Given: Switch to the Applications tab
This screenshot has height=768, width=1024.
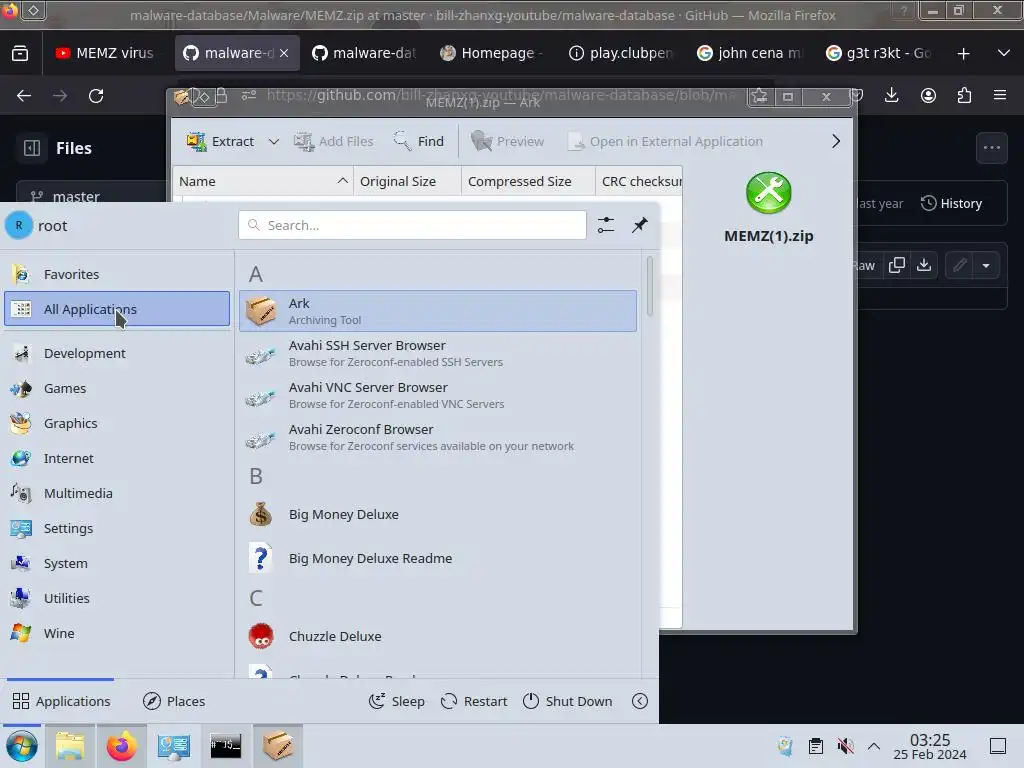Looking at the screenshot, I should coord(61,701).
